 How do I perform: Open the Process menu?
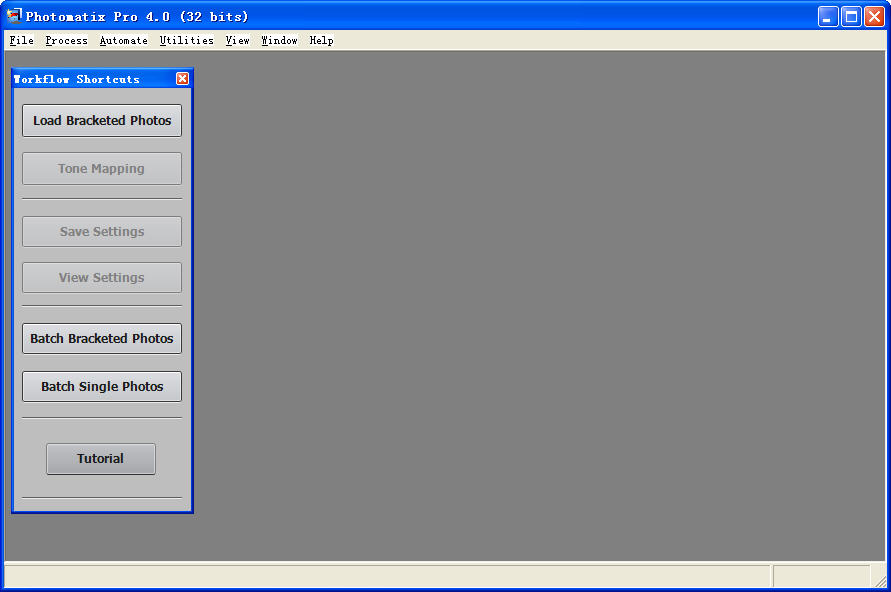coord(66,40)
